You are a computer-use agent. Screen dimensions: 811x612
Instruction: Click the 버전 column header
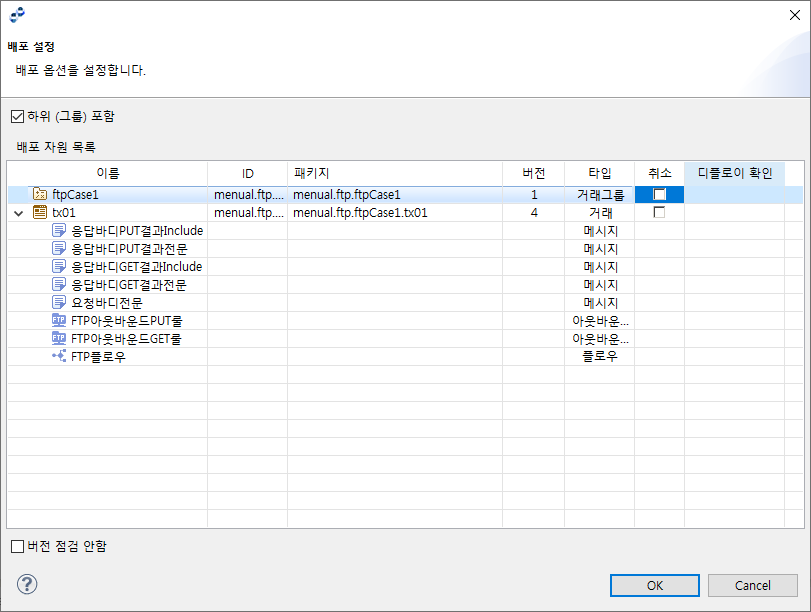coord(534,173)
